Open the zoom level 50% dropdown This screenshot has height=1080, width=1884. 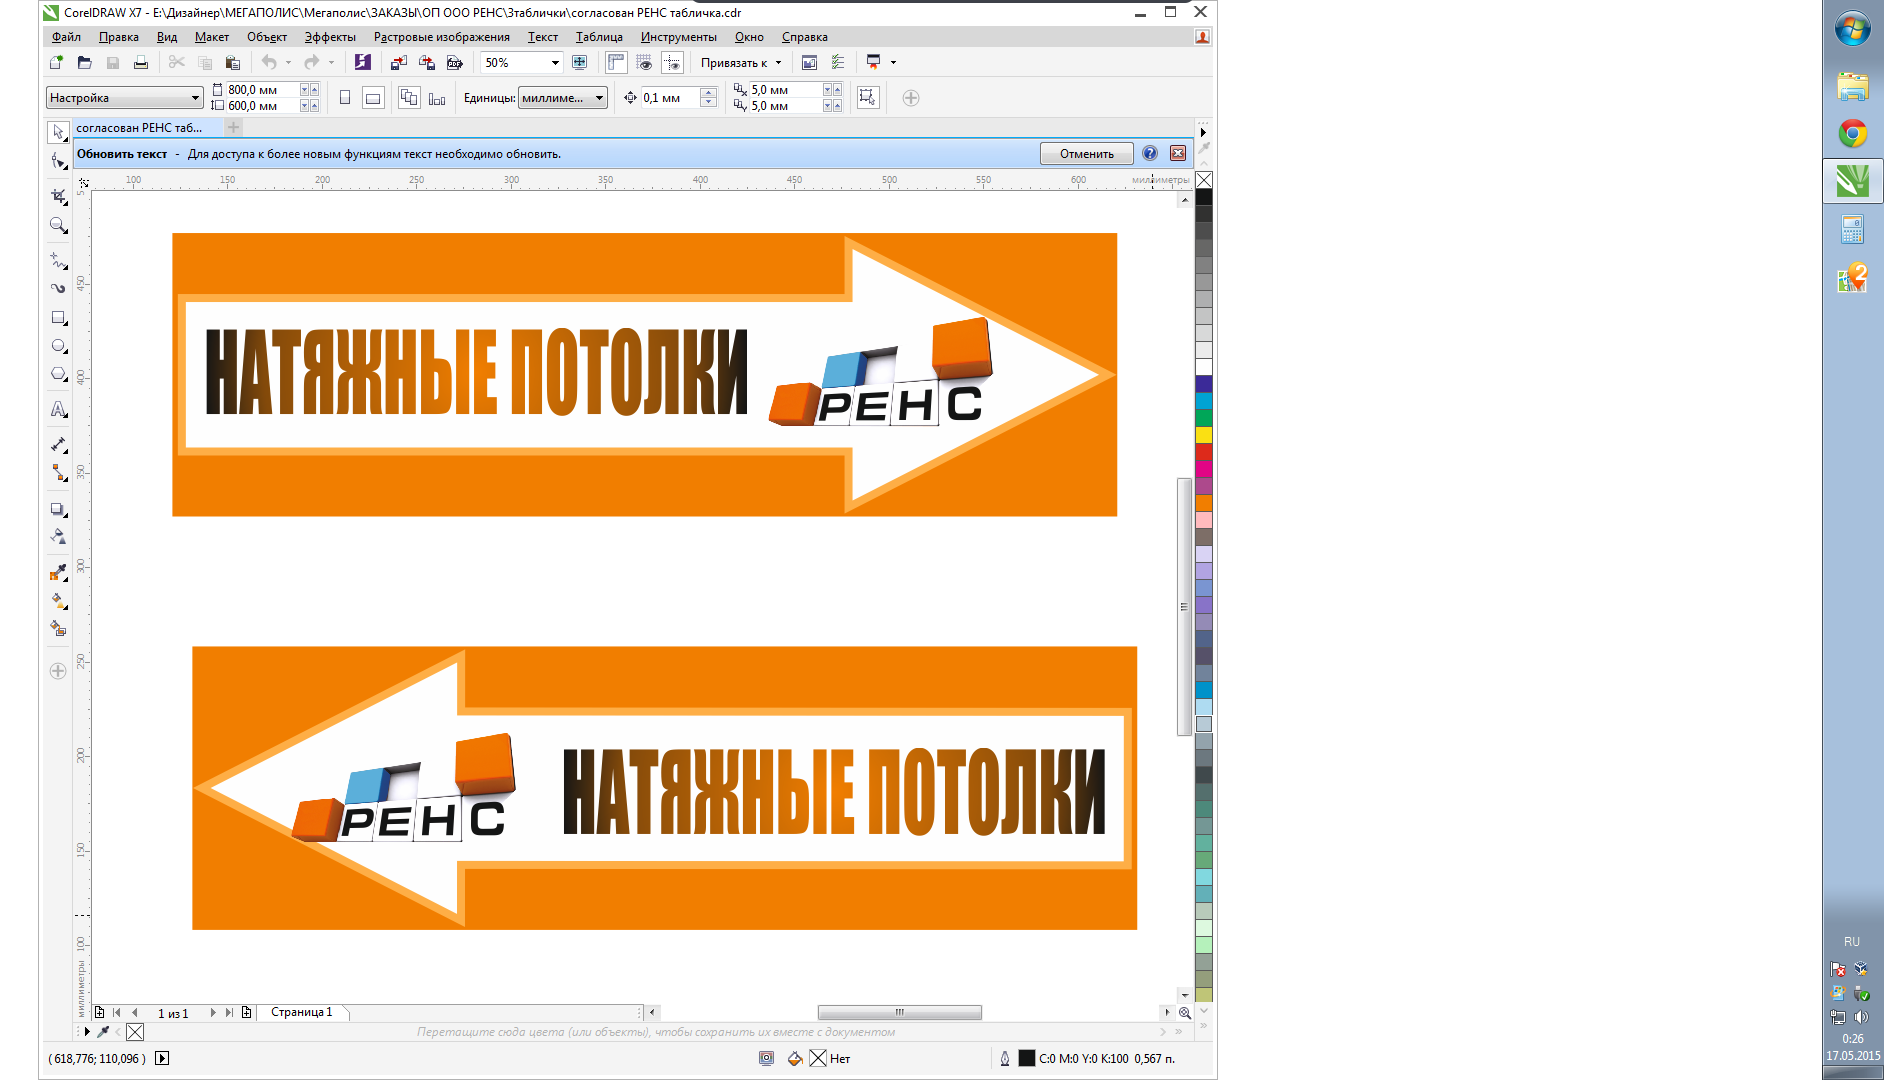tap(555, 62)
